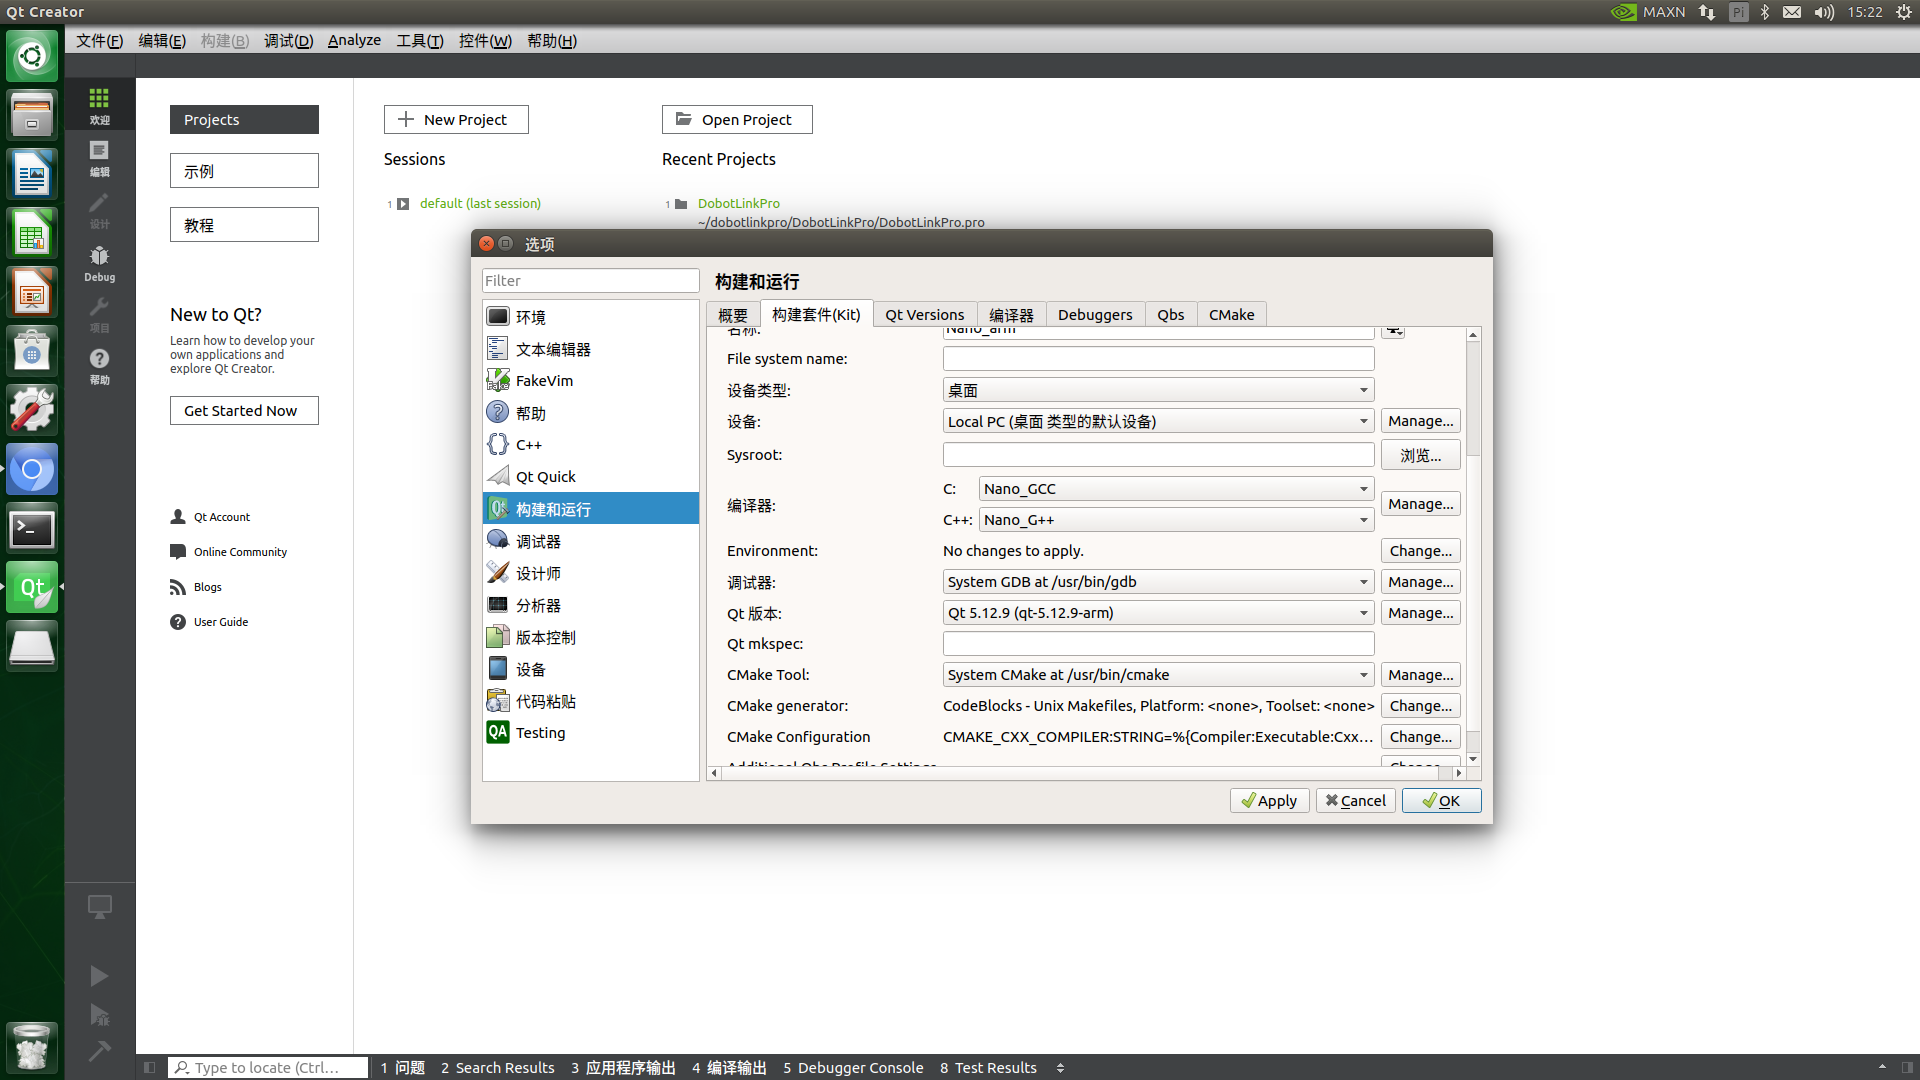Click the Environment category icon
Image resolution: width=1920 pixels, height=1080 pixels.
click(x=498, y=317)
